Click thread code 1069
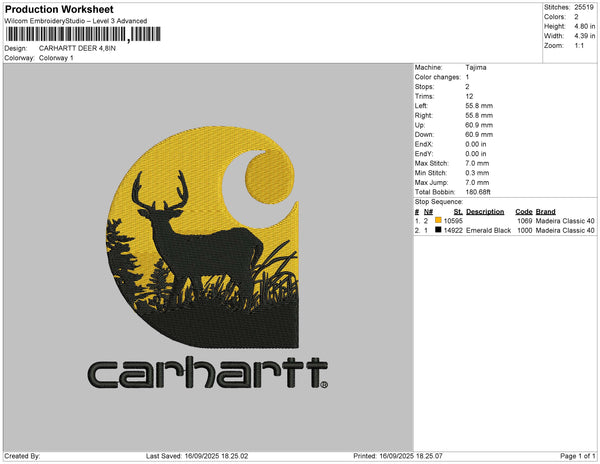This screenshot has height=464, width=600. tap(525, 221)
